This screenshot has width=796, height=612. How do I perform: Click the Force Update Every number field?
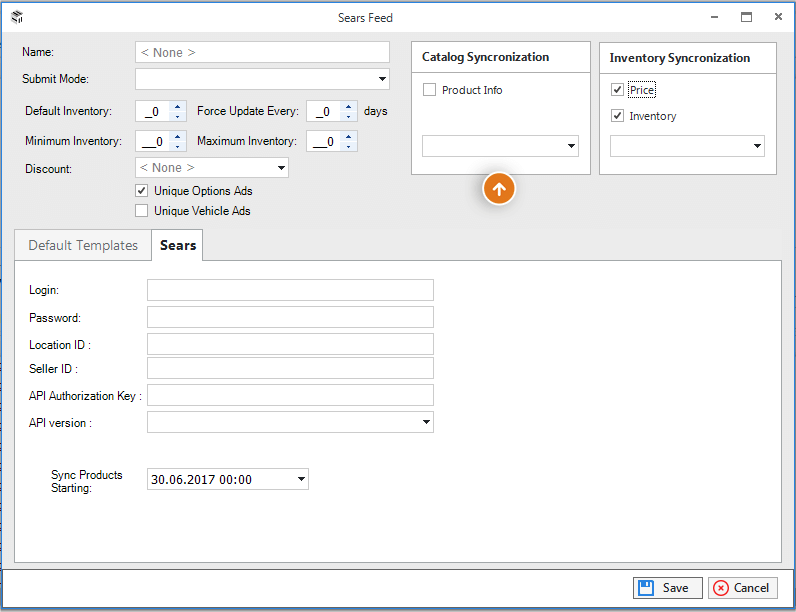pyautogui.click(x=324, y=111)
